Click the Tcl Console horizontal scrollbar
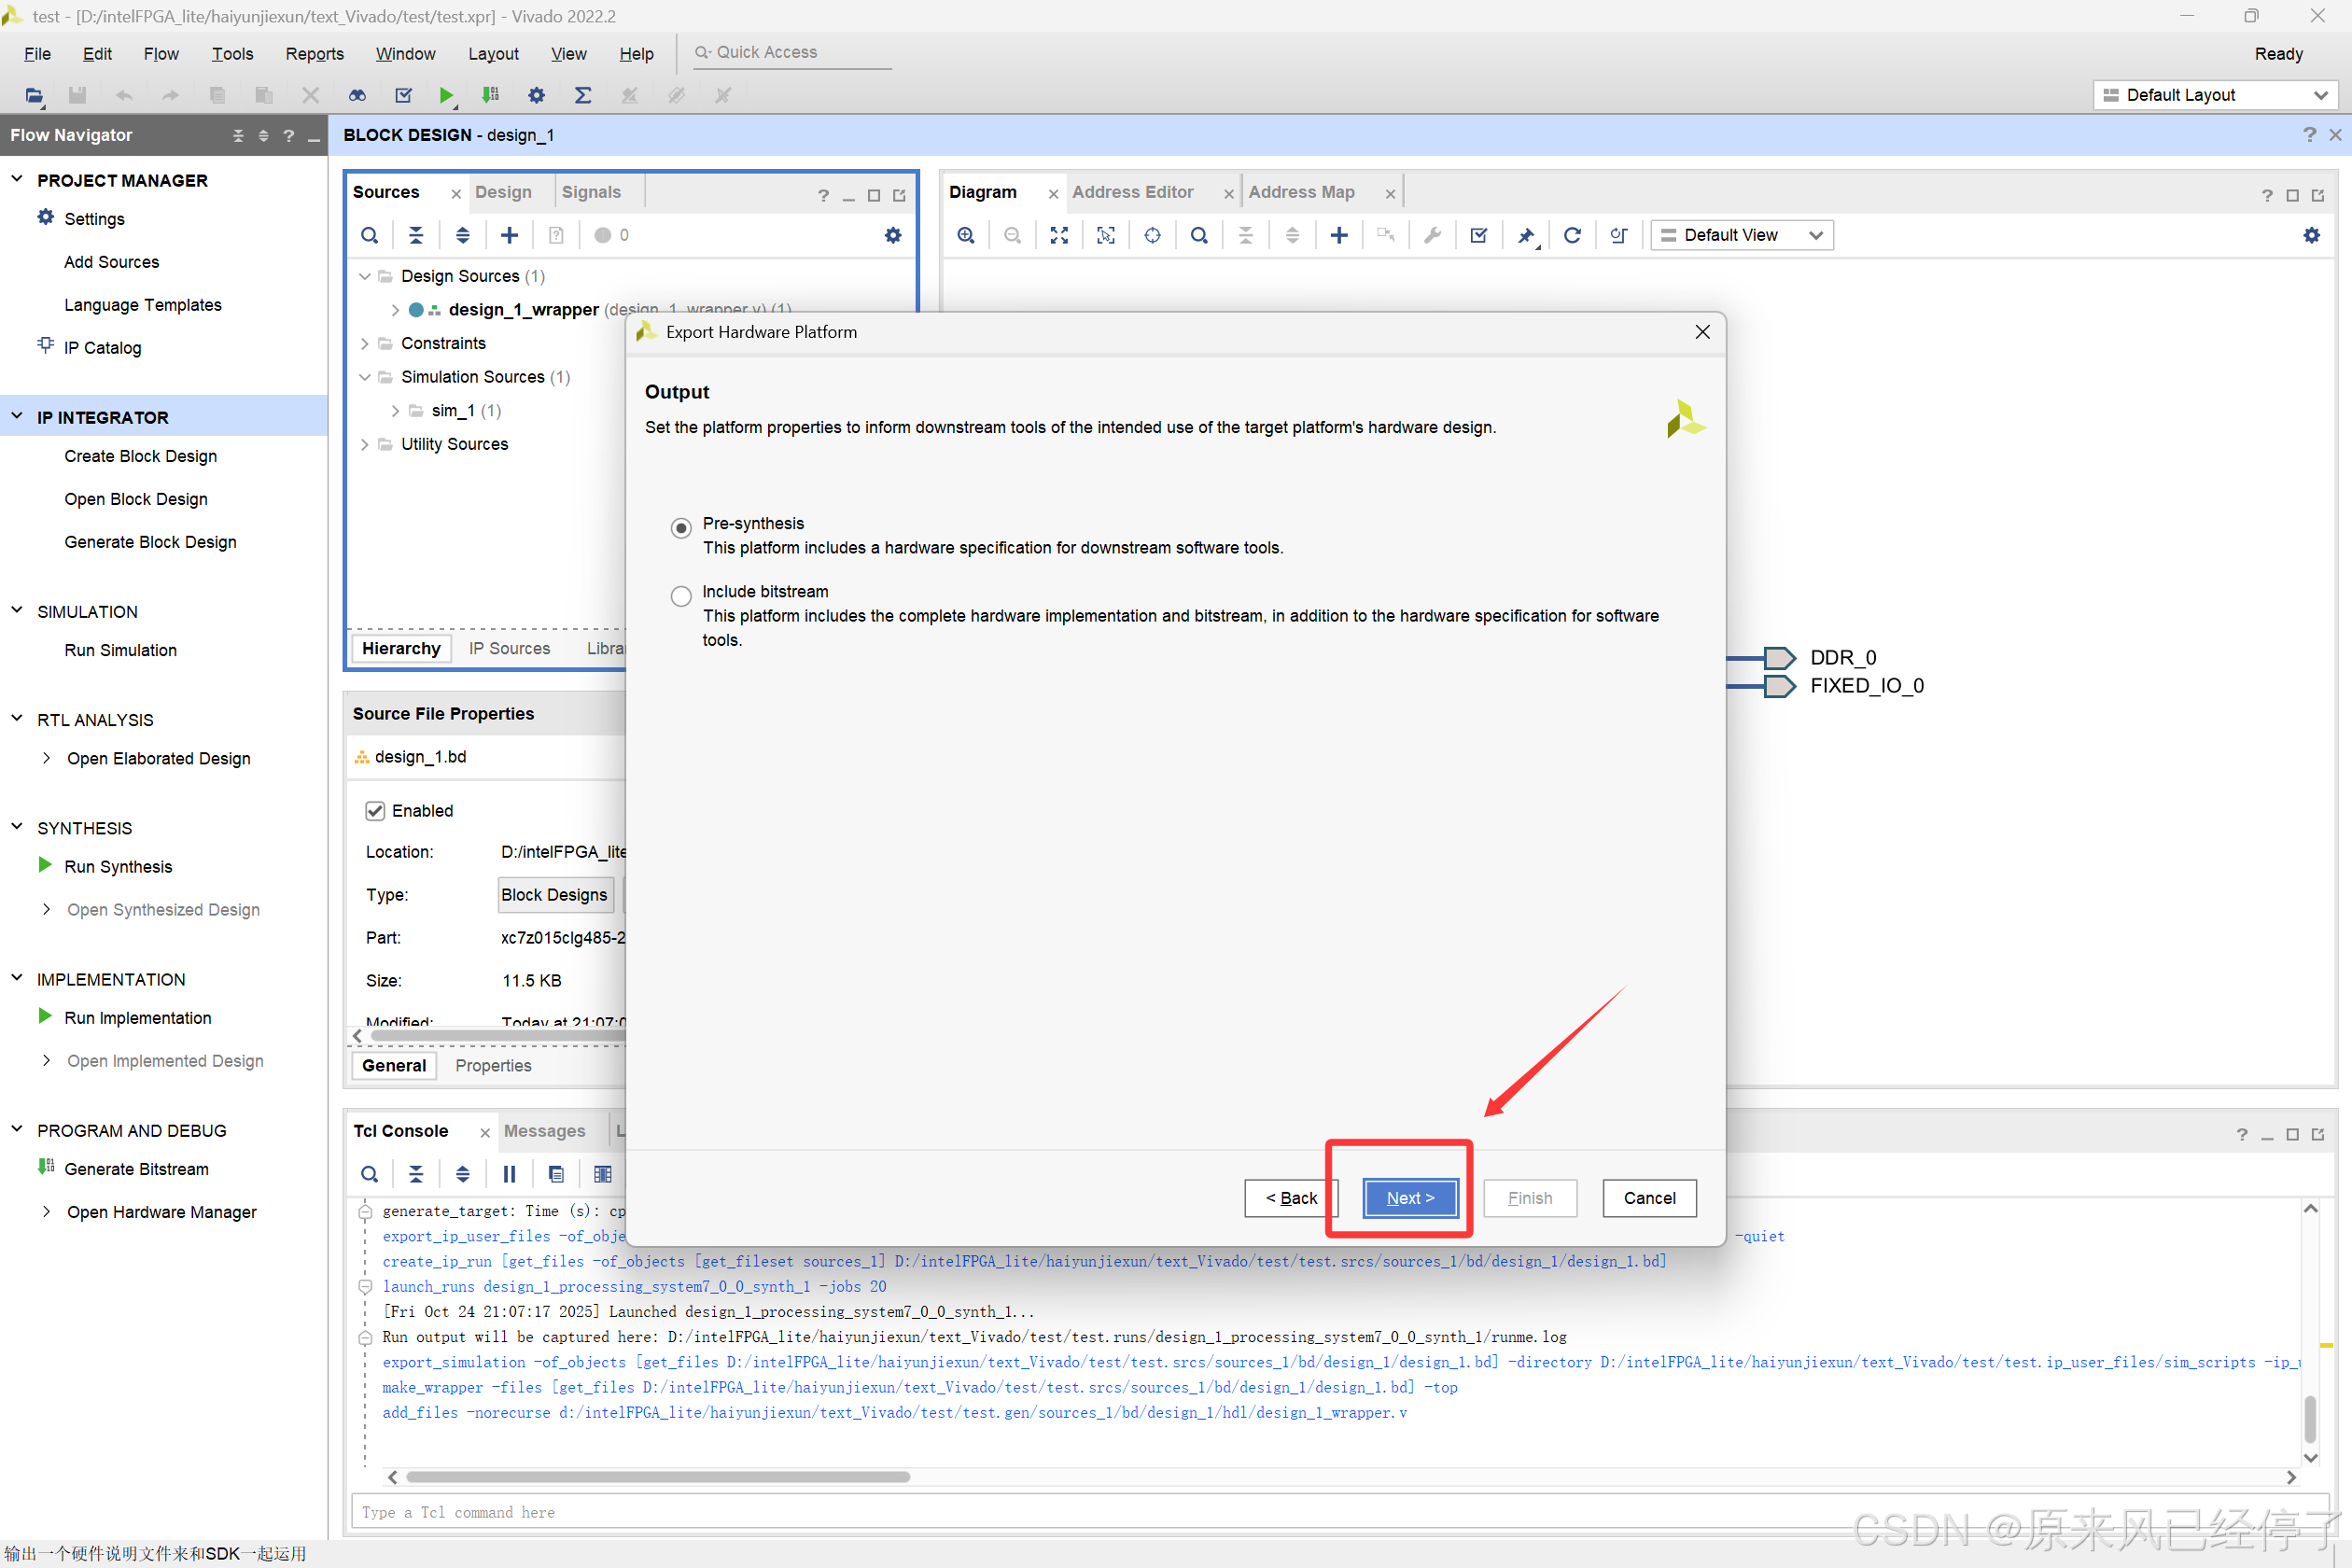Screen dimensions: 2352x1568 658,1477
